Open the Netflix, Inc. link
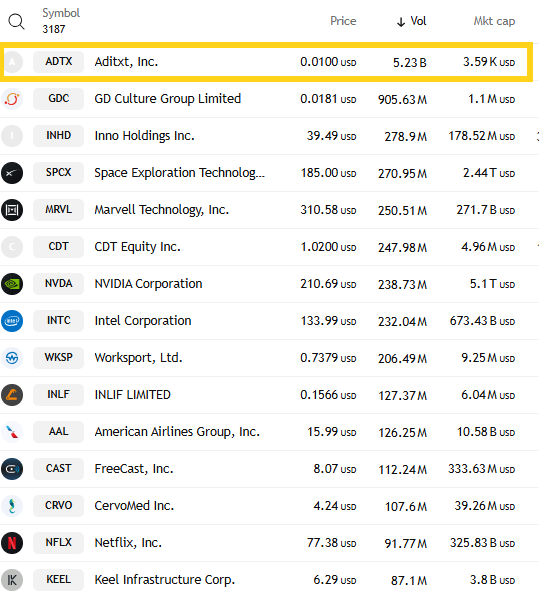This screenshot has width=539, height=597. [x=128, y=543]
